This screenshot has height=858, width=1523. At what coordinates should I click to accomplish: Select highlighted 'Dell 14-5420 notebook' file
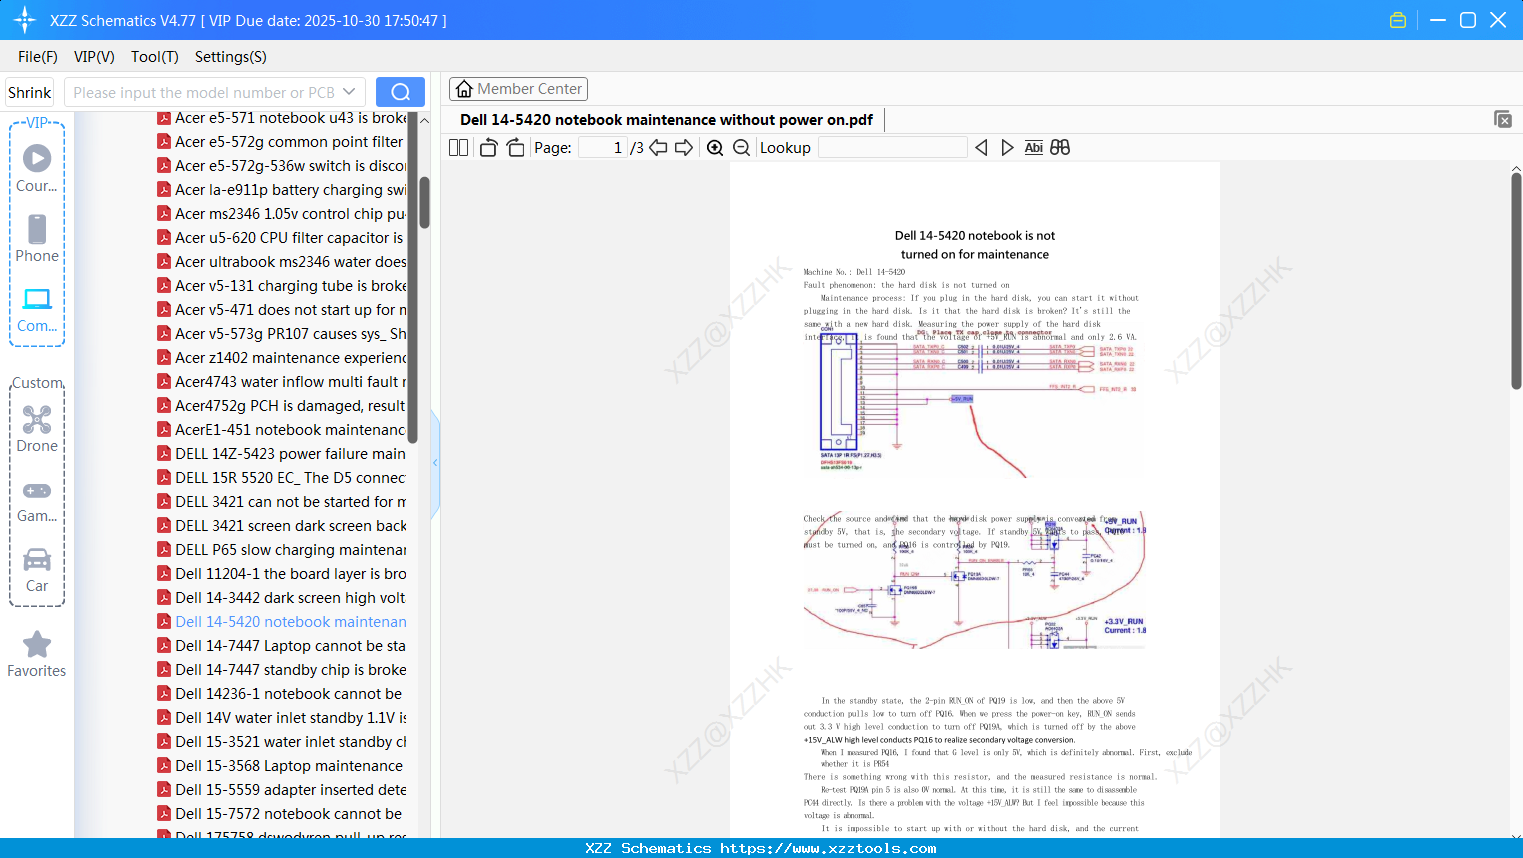point(281,622)
